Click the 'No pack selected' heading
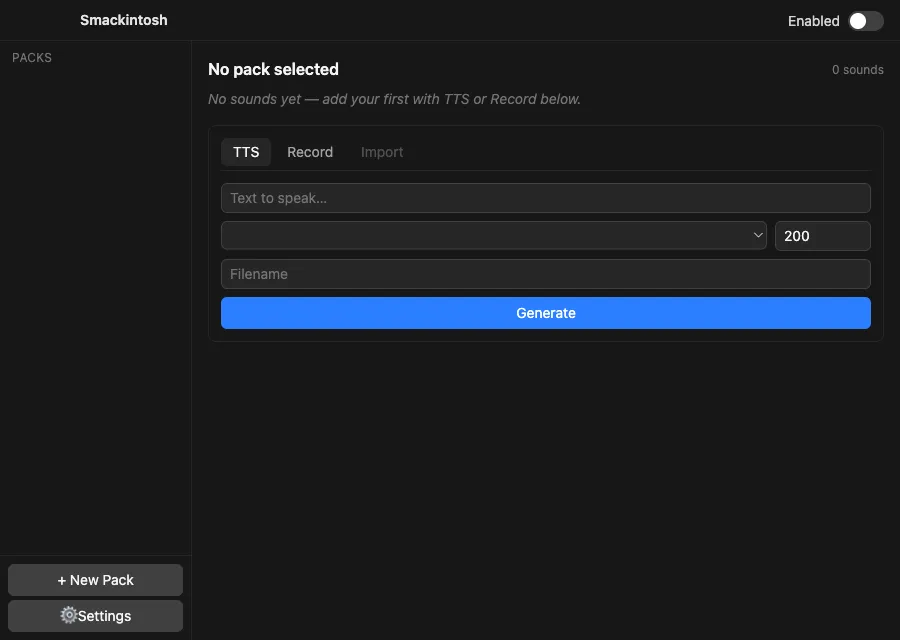Viewport: 900px width, 640px height. 273,69
